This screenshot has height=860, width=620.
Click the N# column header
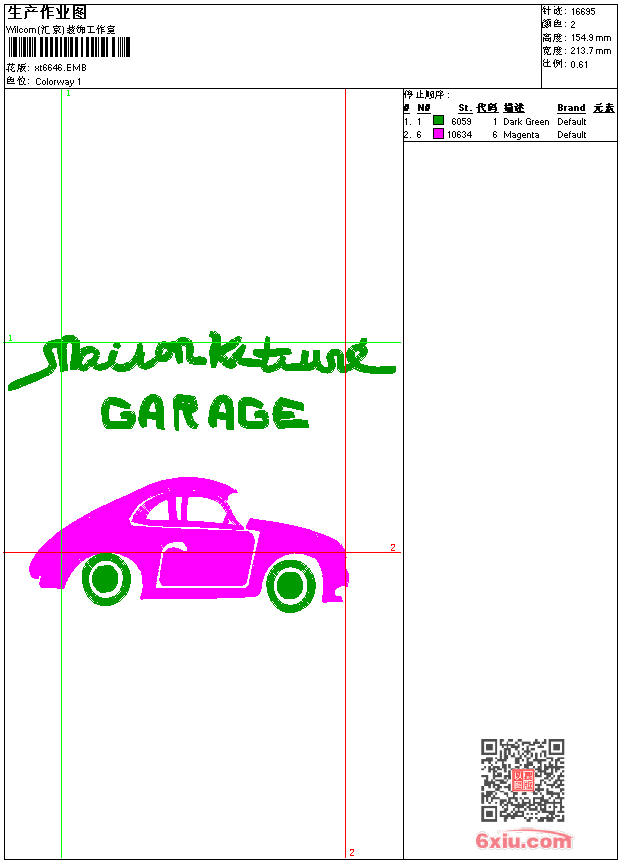[424, 108]
